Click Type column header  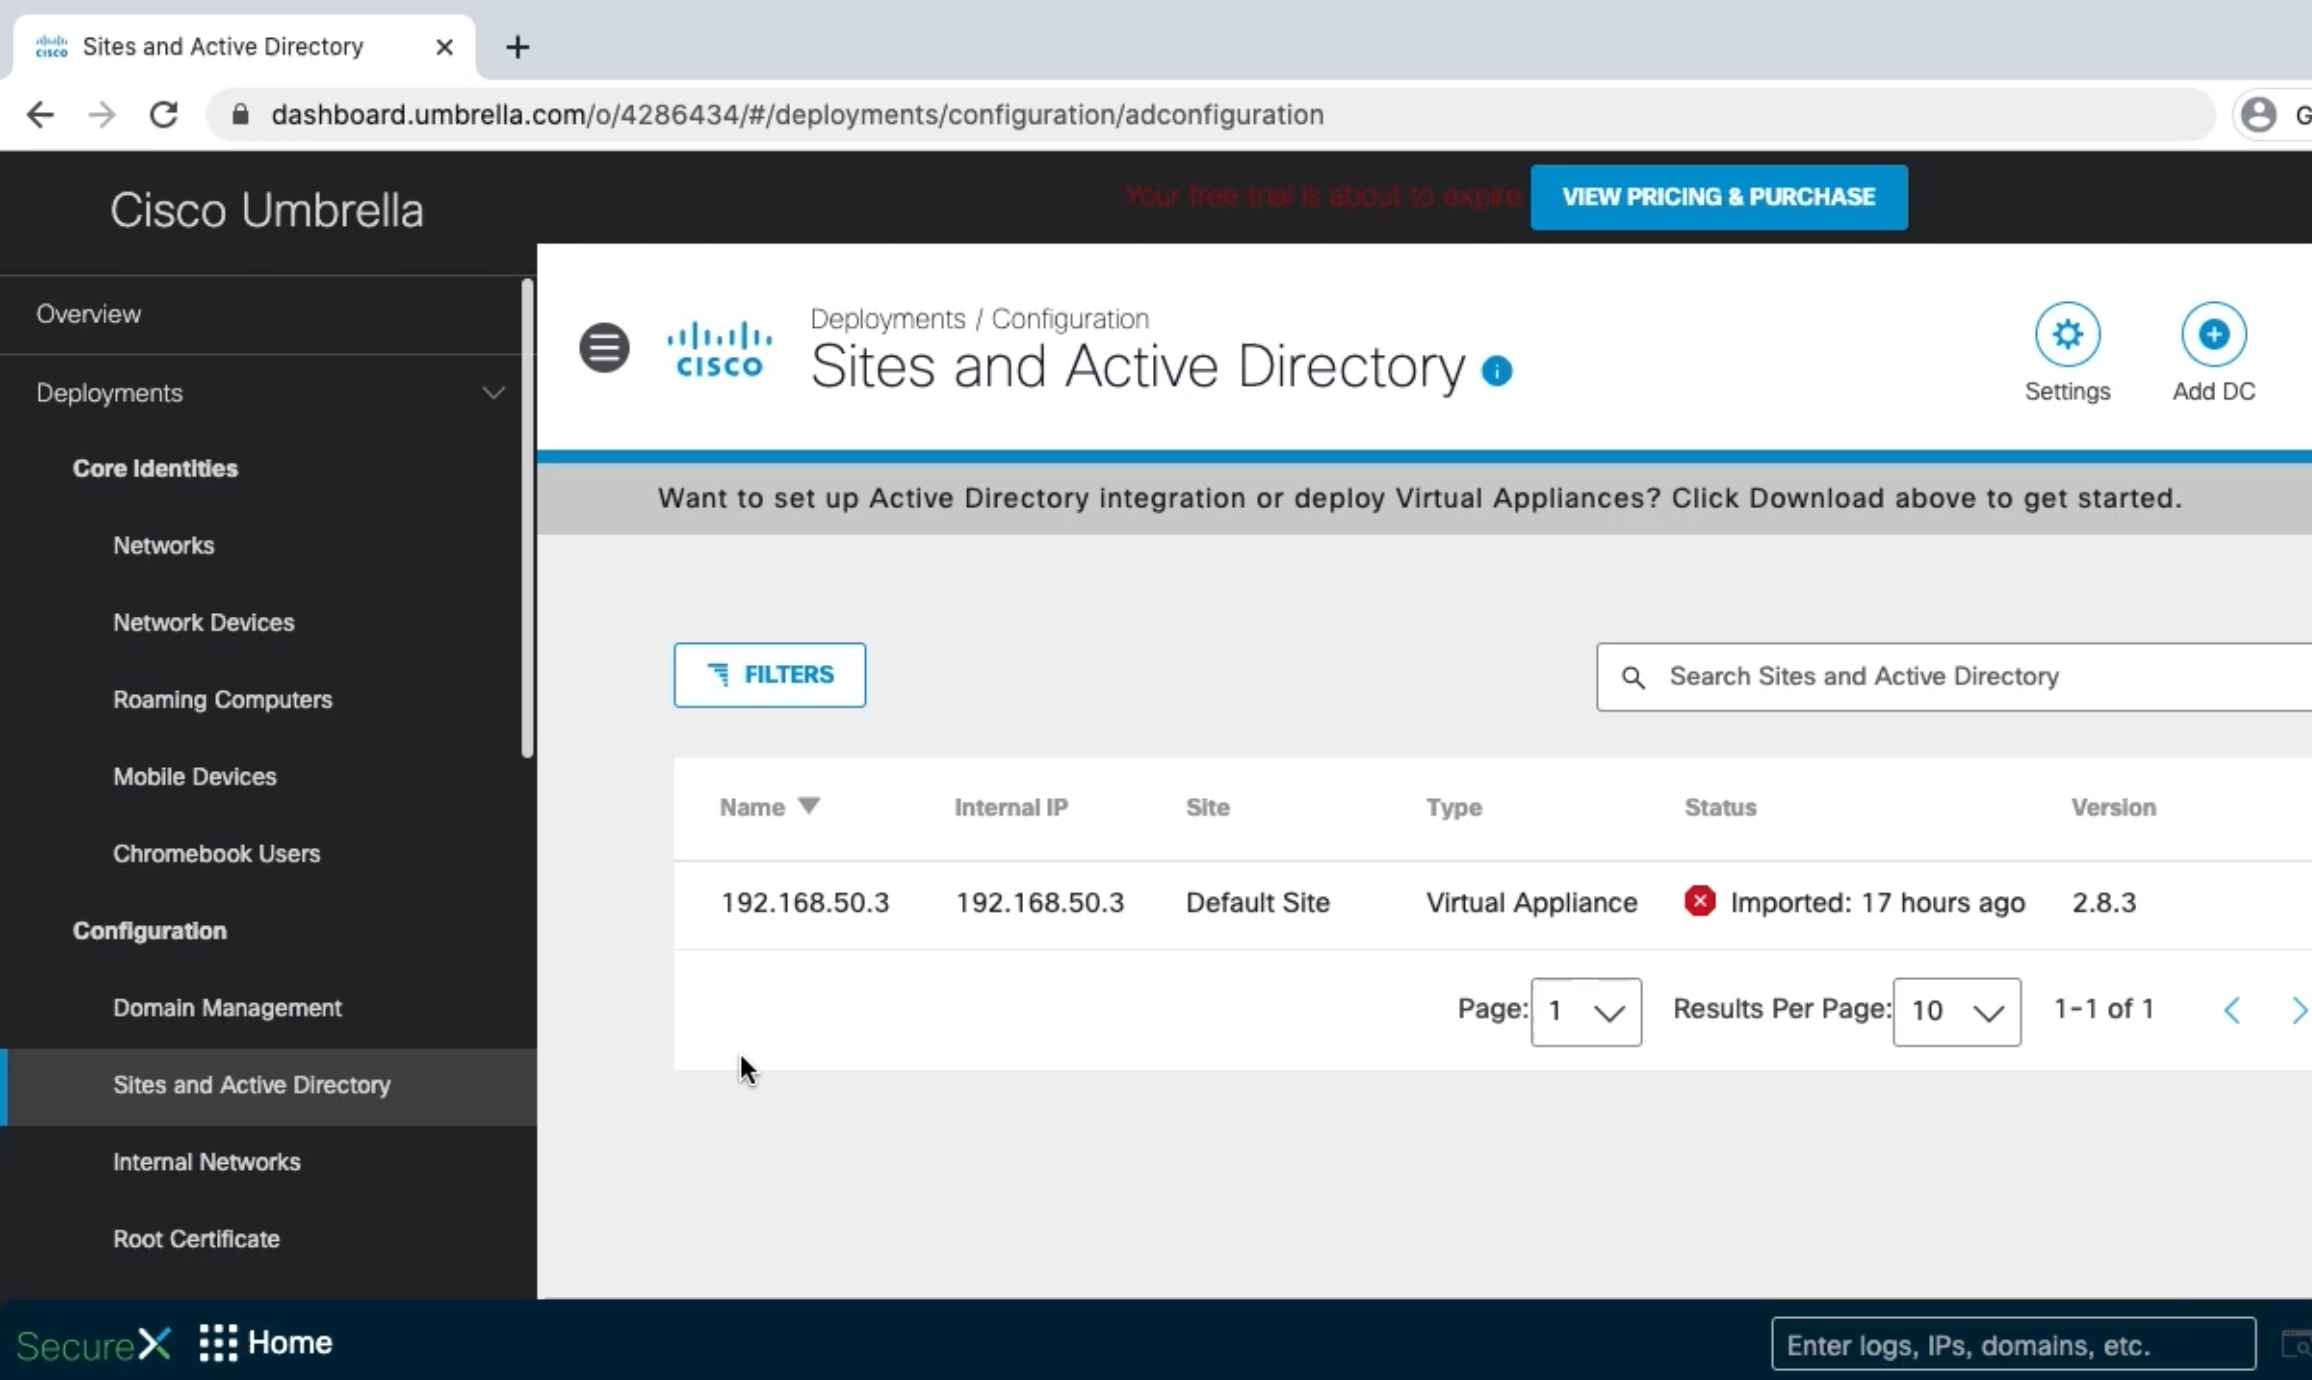pyautogui.click(x=1454, y=807)
